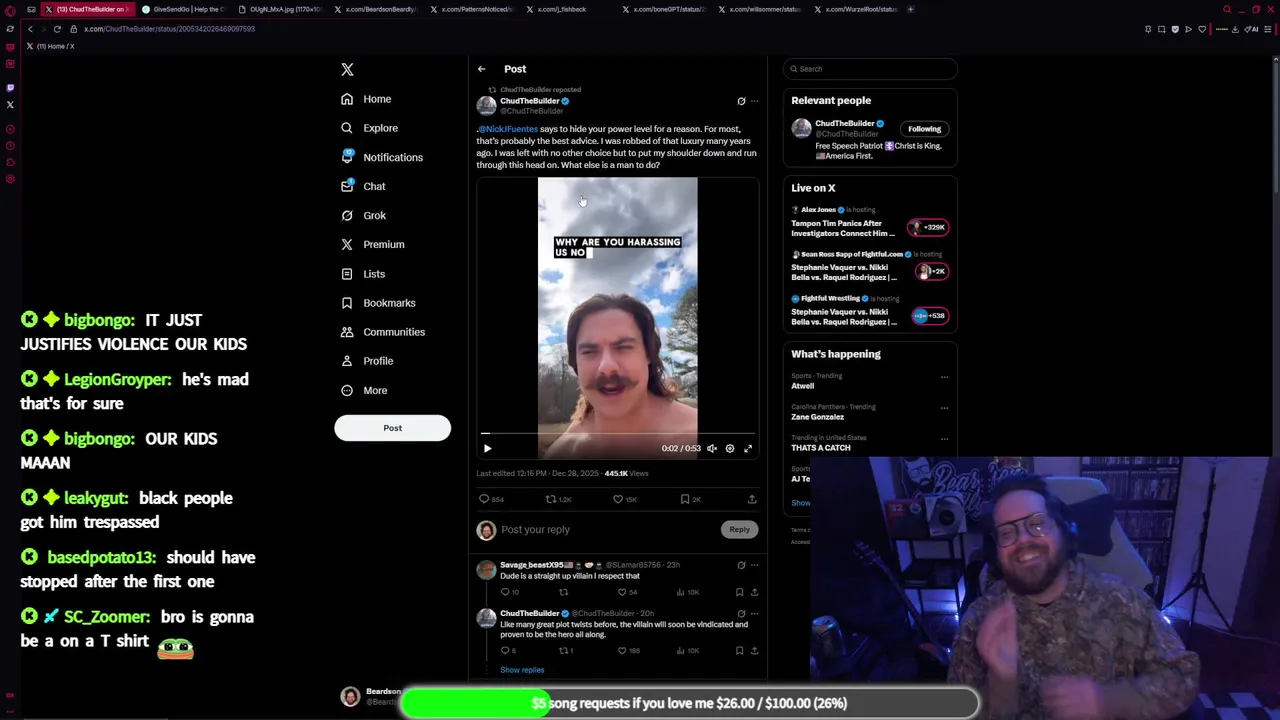
Task: Open Home from the X sidebar
Action: click(x=366, y=99)
